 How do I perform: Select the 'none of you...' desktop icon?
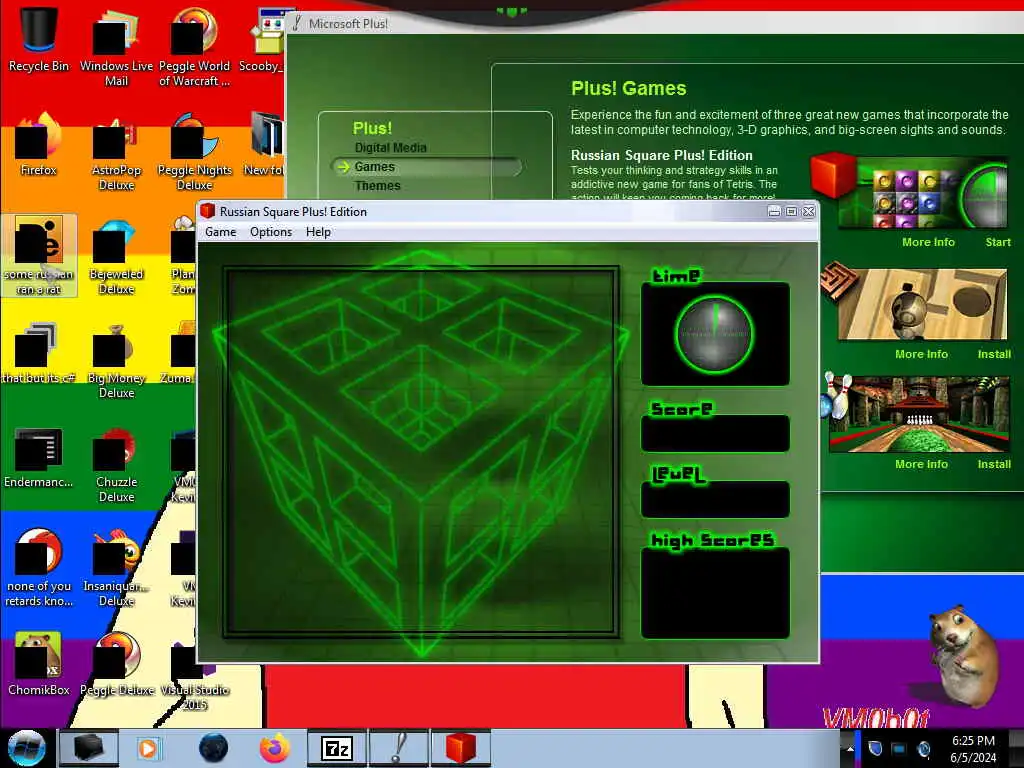(x=39, y=568)
